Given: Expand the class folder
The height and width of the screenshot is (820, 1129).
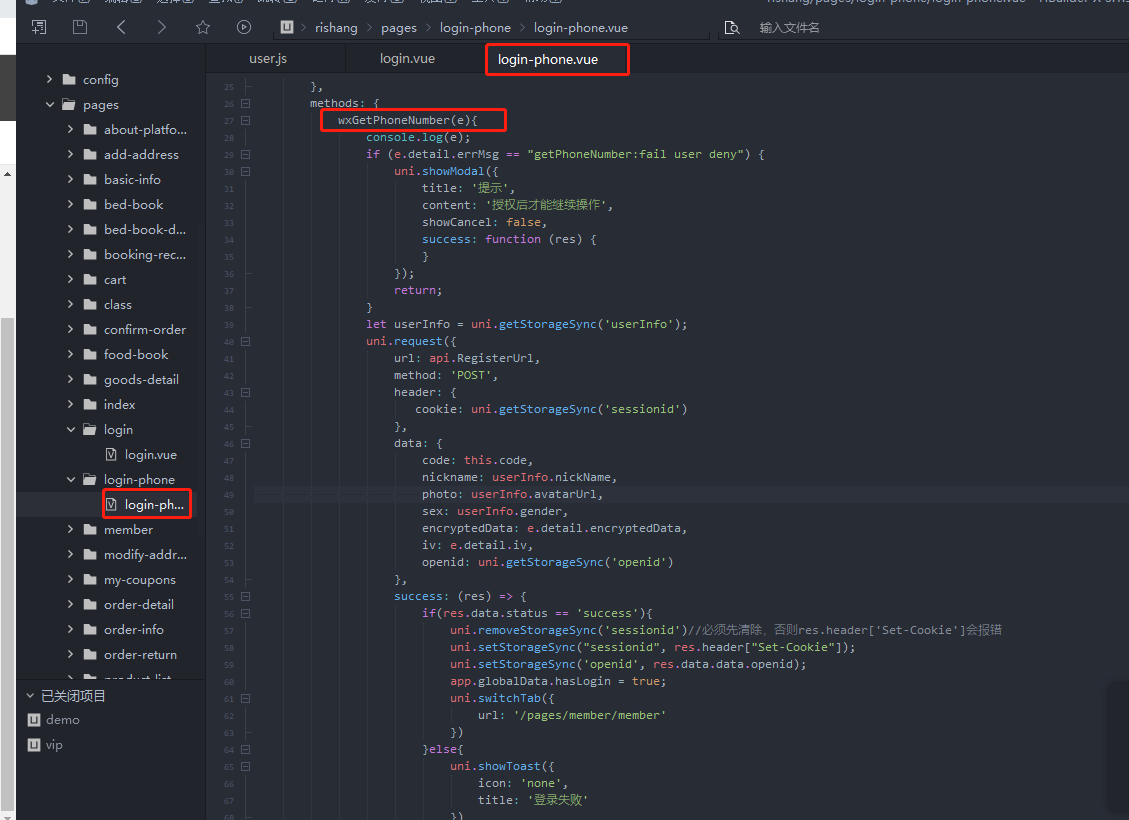Looking at the screenshot, I should pyautogui.click(x=71, y=305).
